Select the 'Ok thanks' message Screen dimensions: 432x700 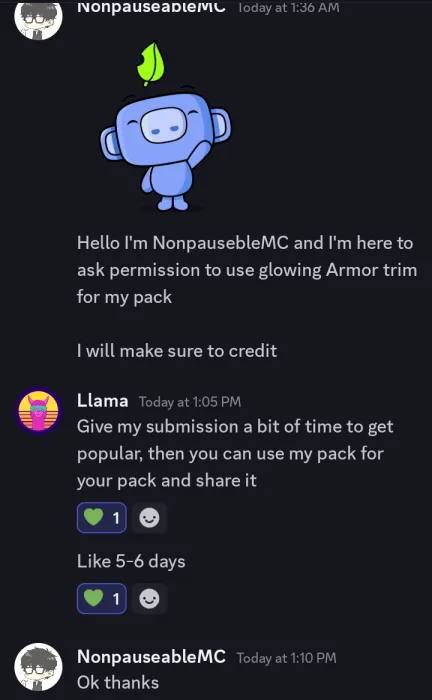pyautogui.click(x=118, y=683)
